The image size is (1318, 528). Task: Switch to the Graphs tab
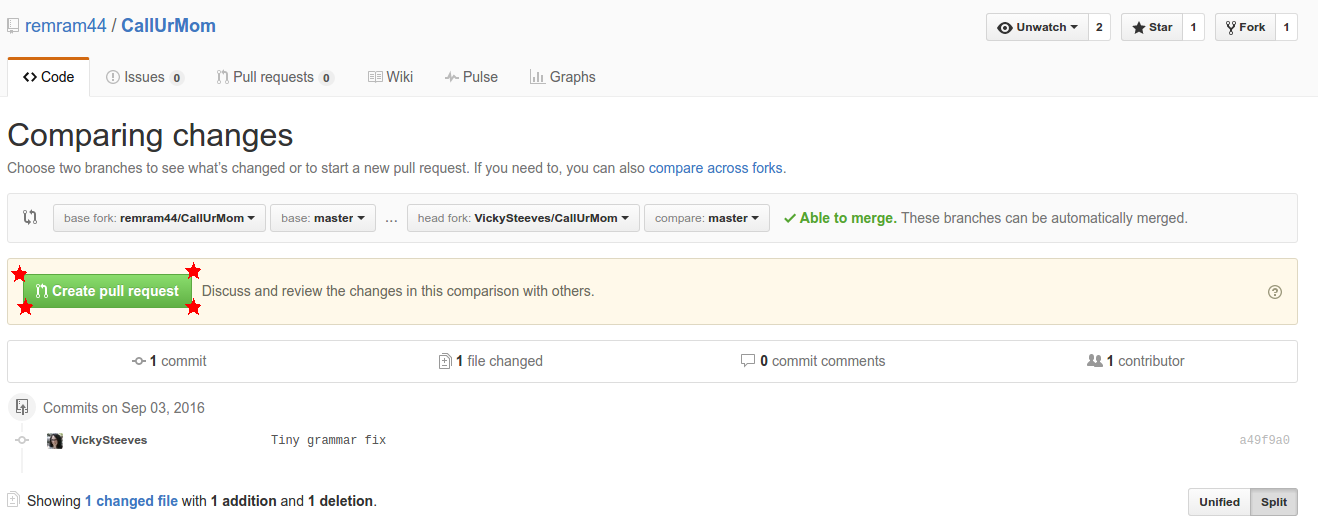point(562,77)
